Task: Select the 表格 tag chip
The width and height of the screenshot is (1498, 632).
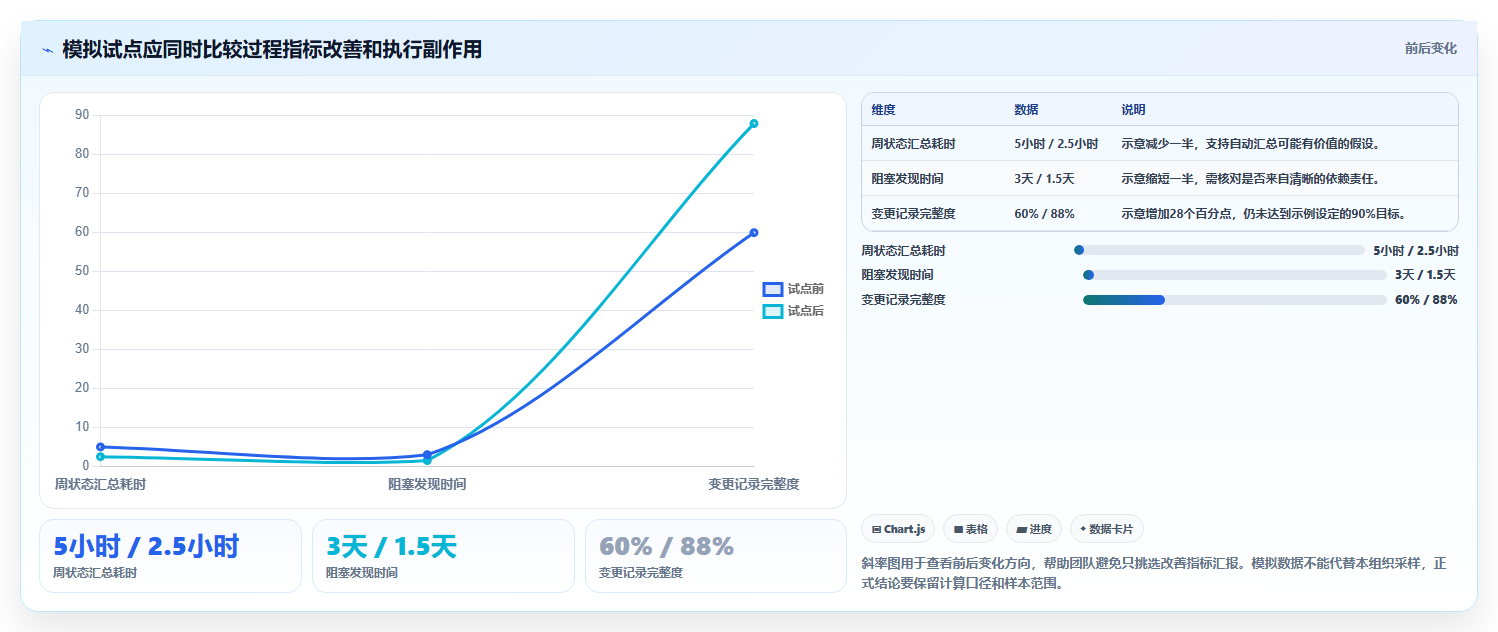Action: point(970,529)
